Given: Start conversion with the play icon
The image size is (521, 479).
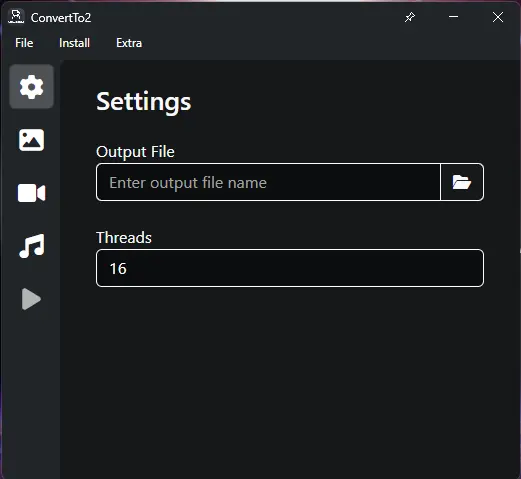Looking at the screenshot, I should coord(31,299).
